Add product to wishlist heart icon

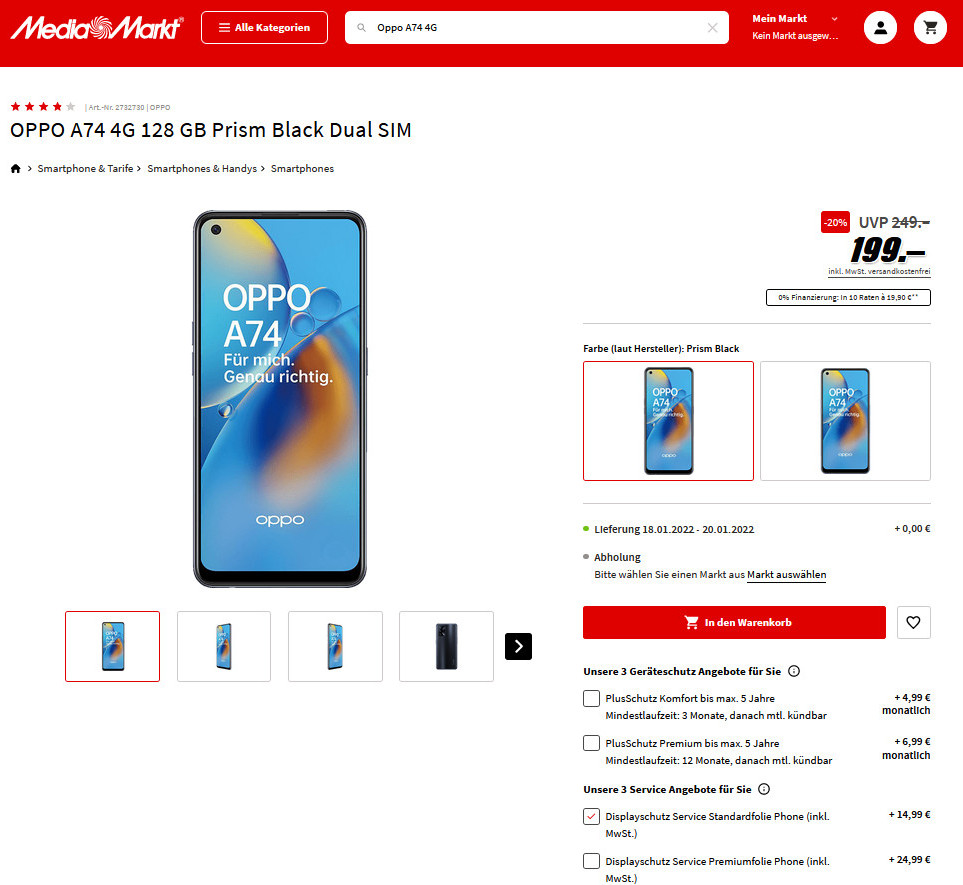(x=913, y=622)
